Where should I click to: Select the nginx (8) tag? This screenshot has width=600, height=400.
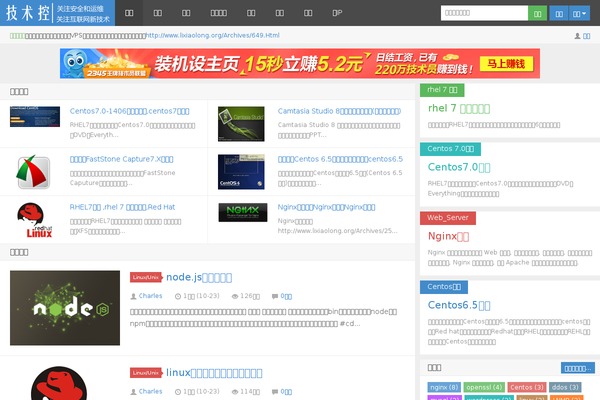click(444, 387)
